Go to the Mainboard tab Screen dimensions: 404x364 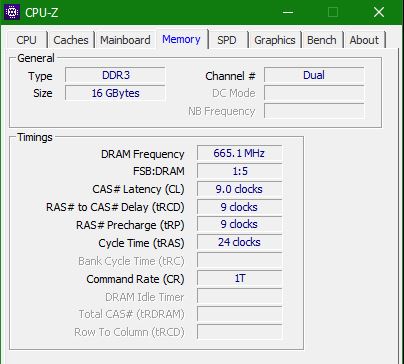(125, 40)
